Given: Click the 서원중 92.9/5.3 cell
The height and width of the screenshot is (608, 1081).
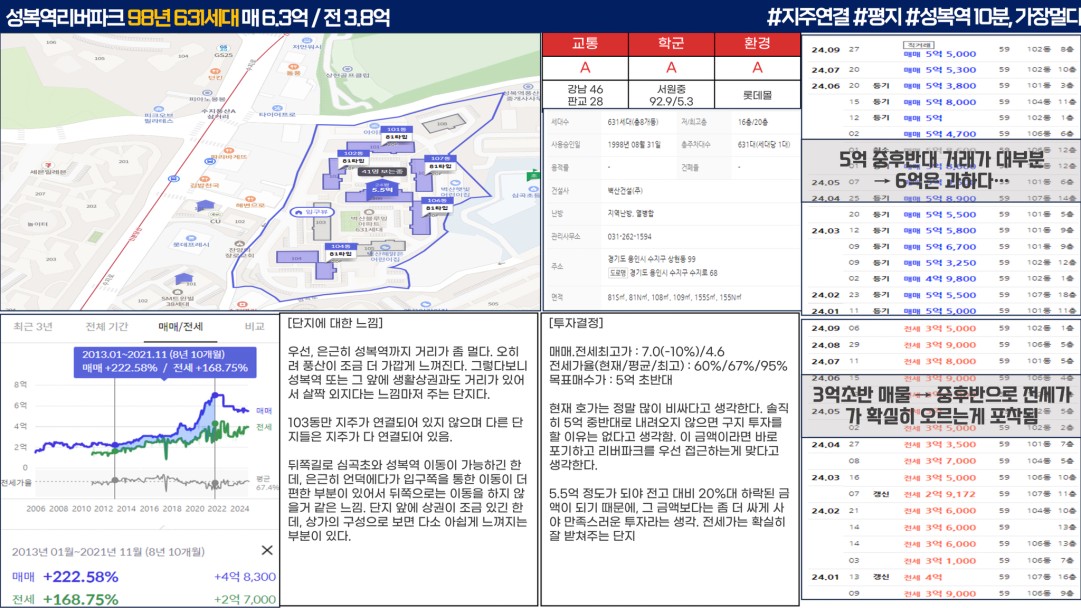Looking at the screenshot, I should (x=671, y=95).
